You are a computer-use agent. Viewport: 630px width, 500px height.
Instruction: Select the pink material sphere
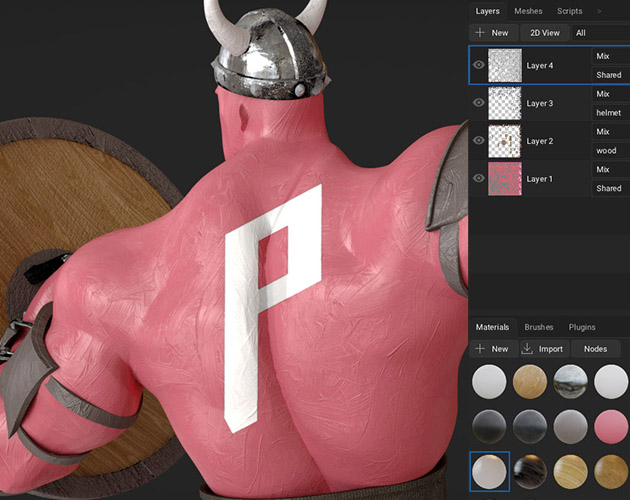click(x=611, y=427)
